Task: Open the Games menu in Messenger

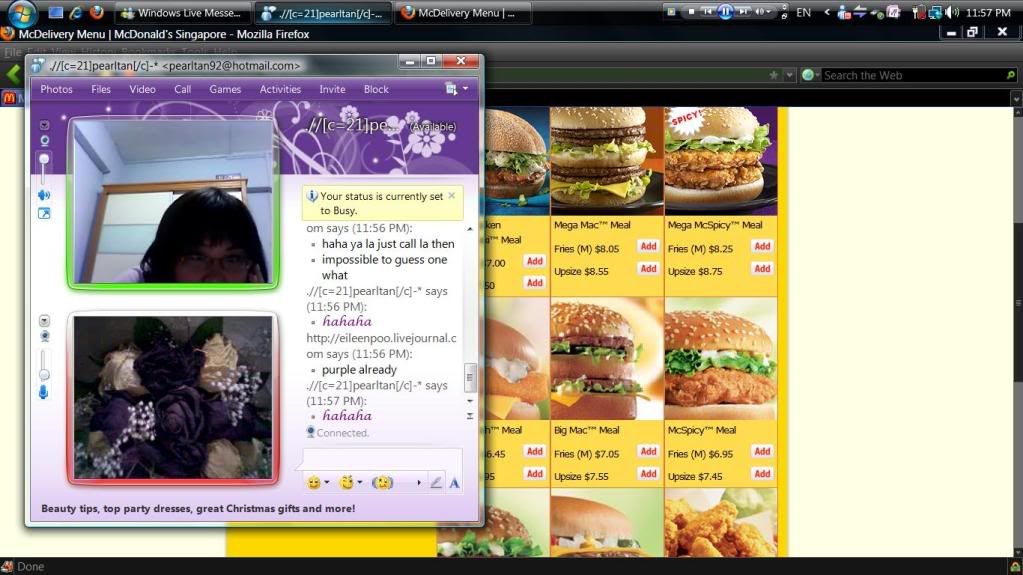Action: click(225, 89)
